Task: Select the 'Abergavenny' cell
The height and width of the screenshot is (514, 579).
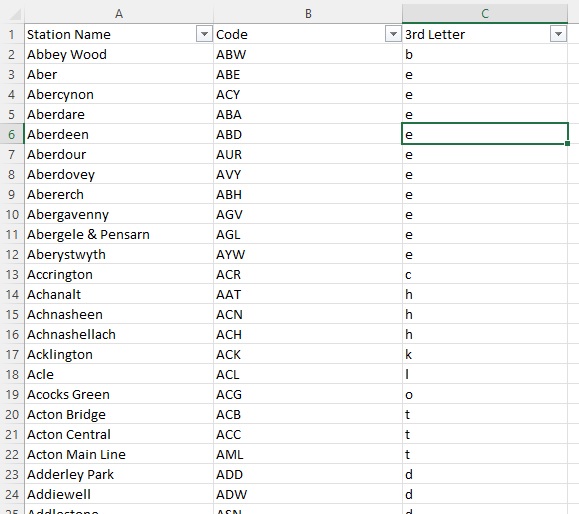Action: click(x=119, y=214)
